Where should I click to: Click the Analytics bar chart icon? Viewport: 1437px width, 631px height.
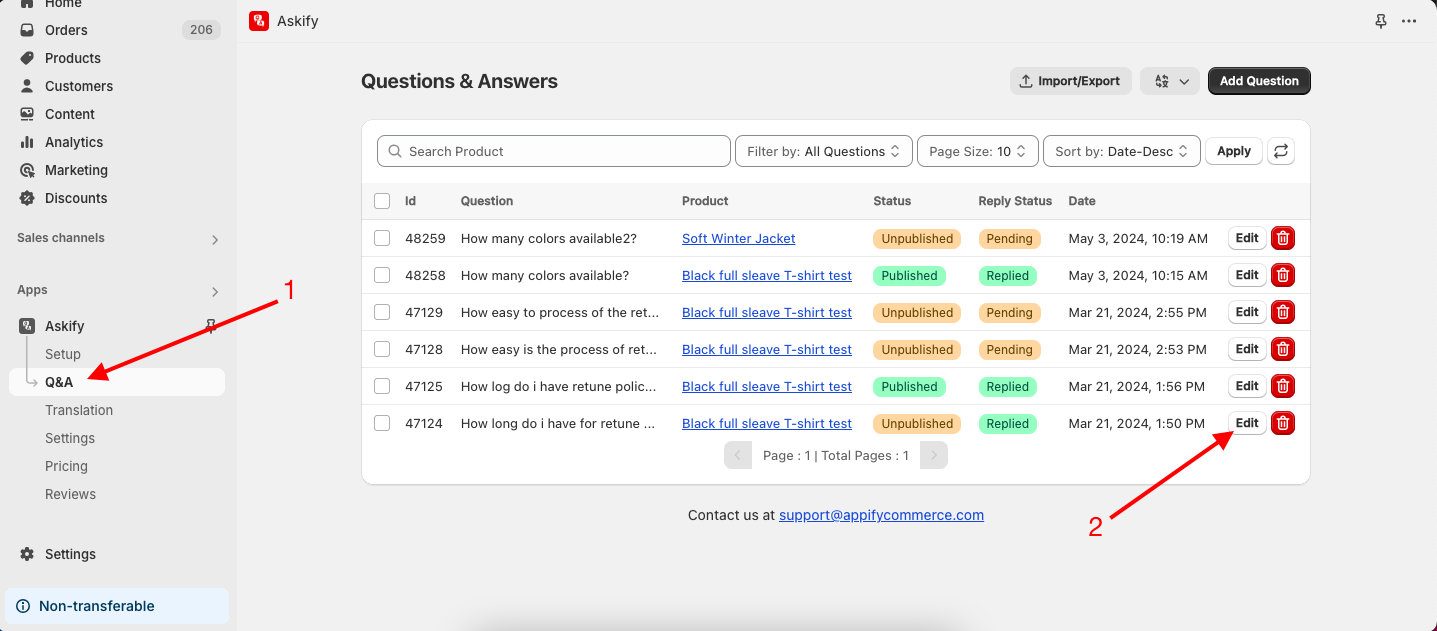point(27,142)
